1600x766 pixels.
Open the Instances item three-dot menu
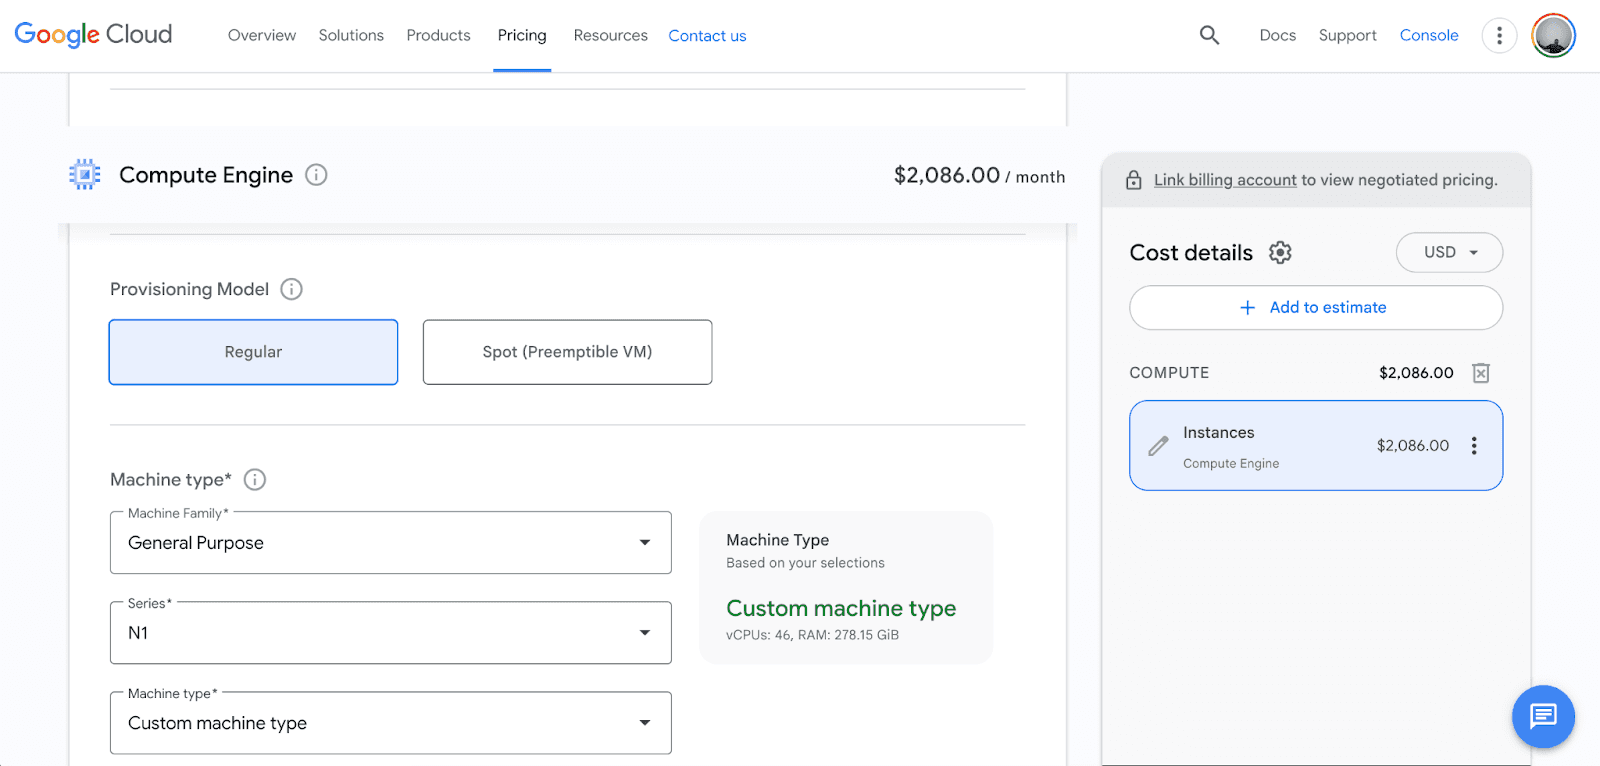[x=1473, y=446]
